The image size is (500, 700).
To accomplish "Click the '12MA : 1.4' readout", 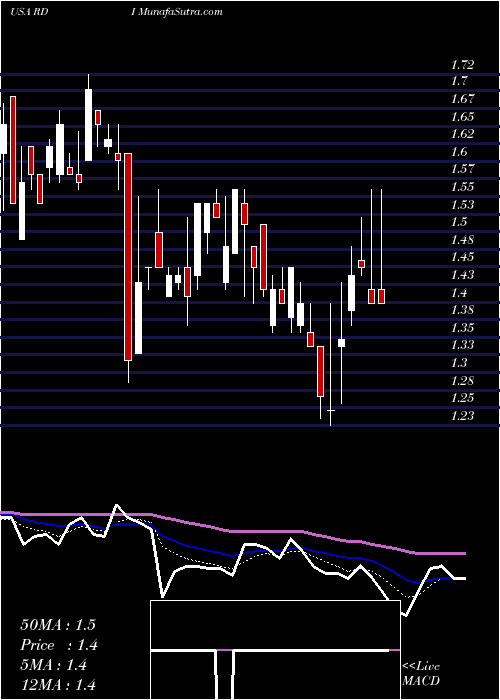I will click(x=58, y=685).
